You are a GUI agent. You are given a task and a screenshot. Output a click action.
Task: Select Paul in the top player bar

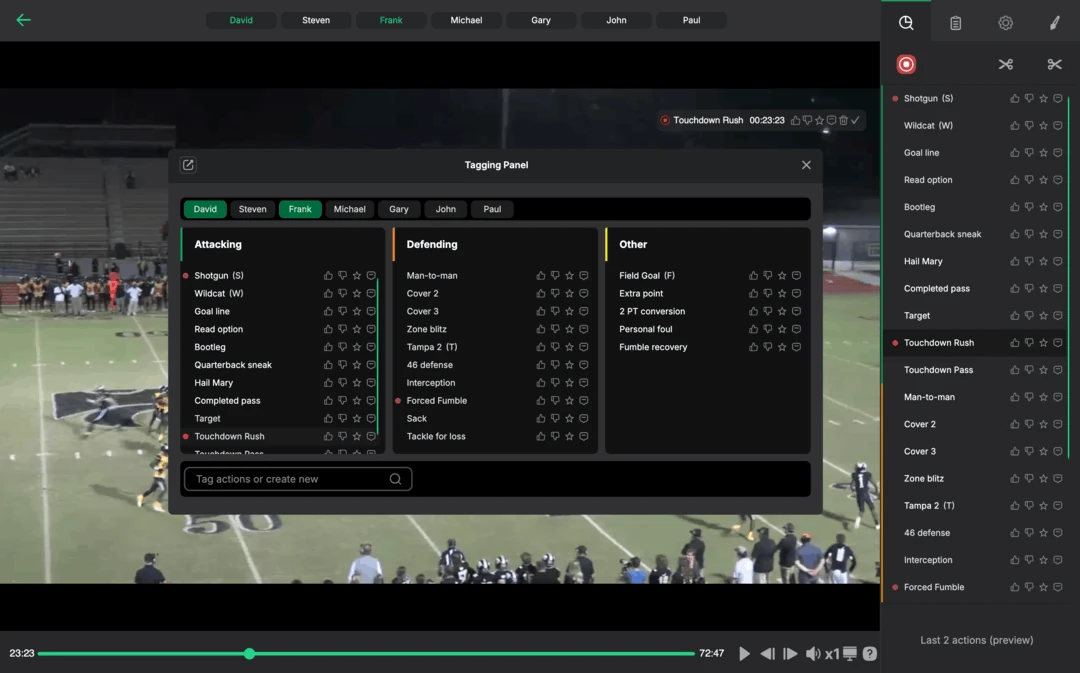692,20
